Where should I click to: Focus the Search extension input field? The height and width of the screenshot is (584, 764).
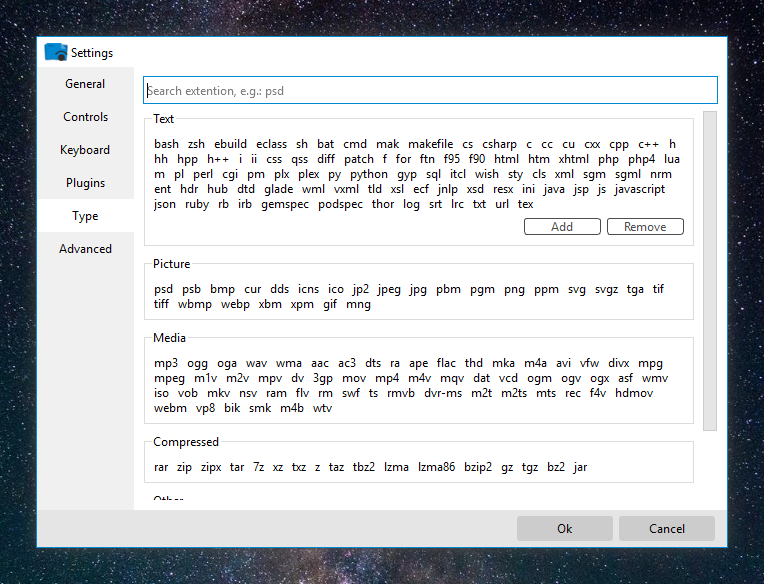click(x=430, y=90)
